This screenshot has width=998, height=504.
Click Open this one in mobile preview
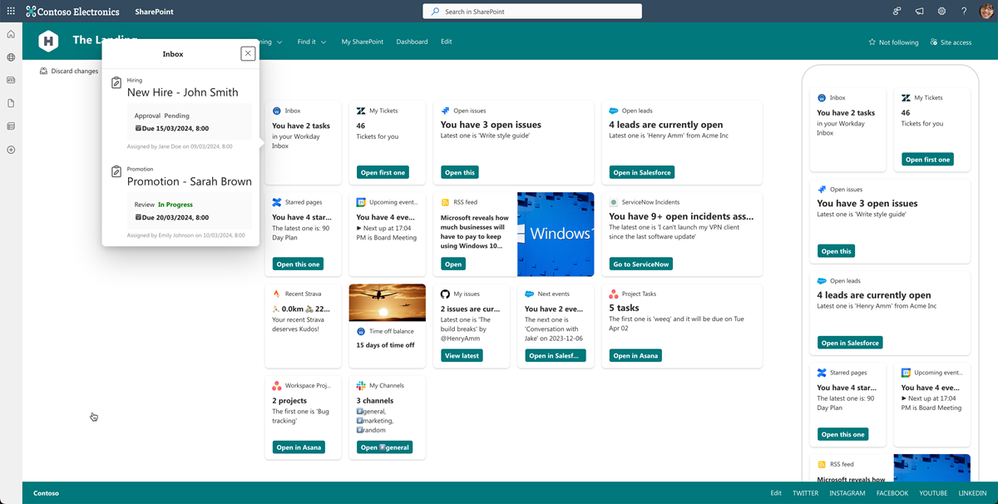point(843,434)
